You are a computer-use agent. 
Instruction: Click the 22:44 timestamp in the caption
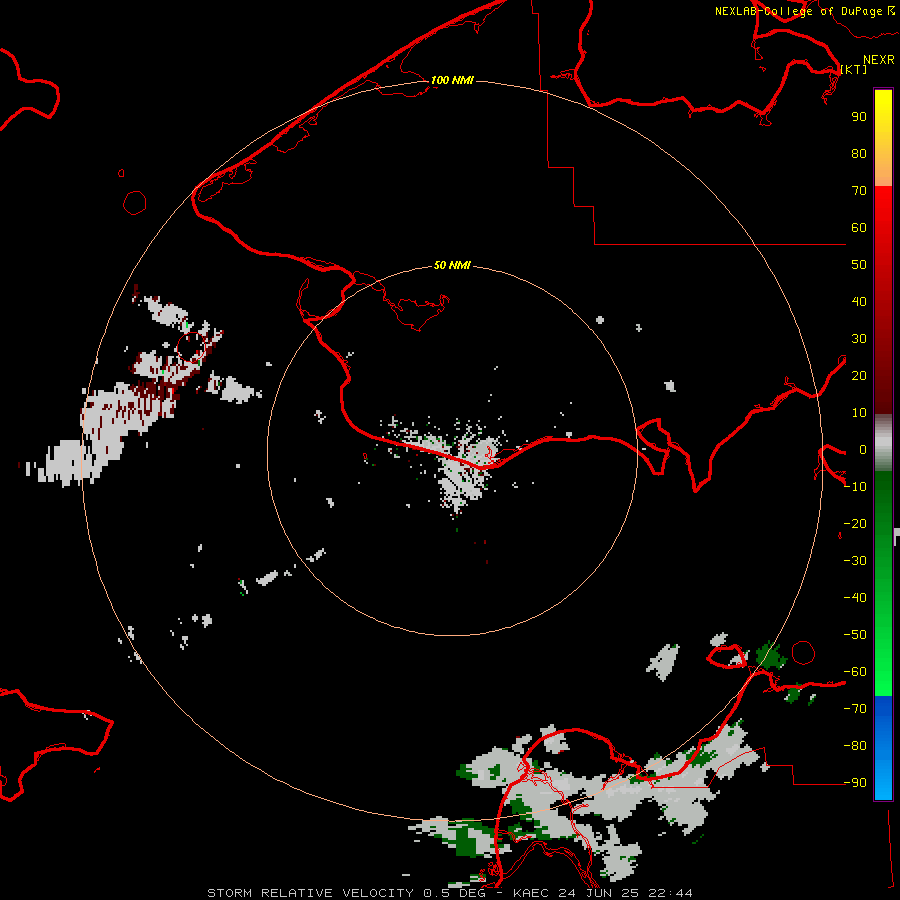[x=670, y=893]
